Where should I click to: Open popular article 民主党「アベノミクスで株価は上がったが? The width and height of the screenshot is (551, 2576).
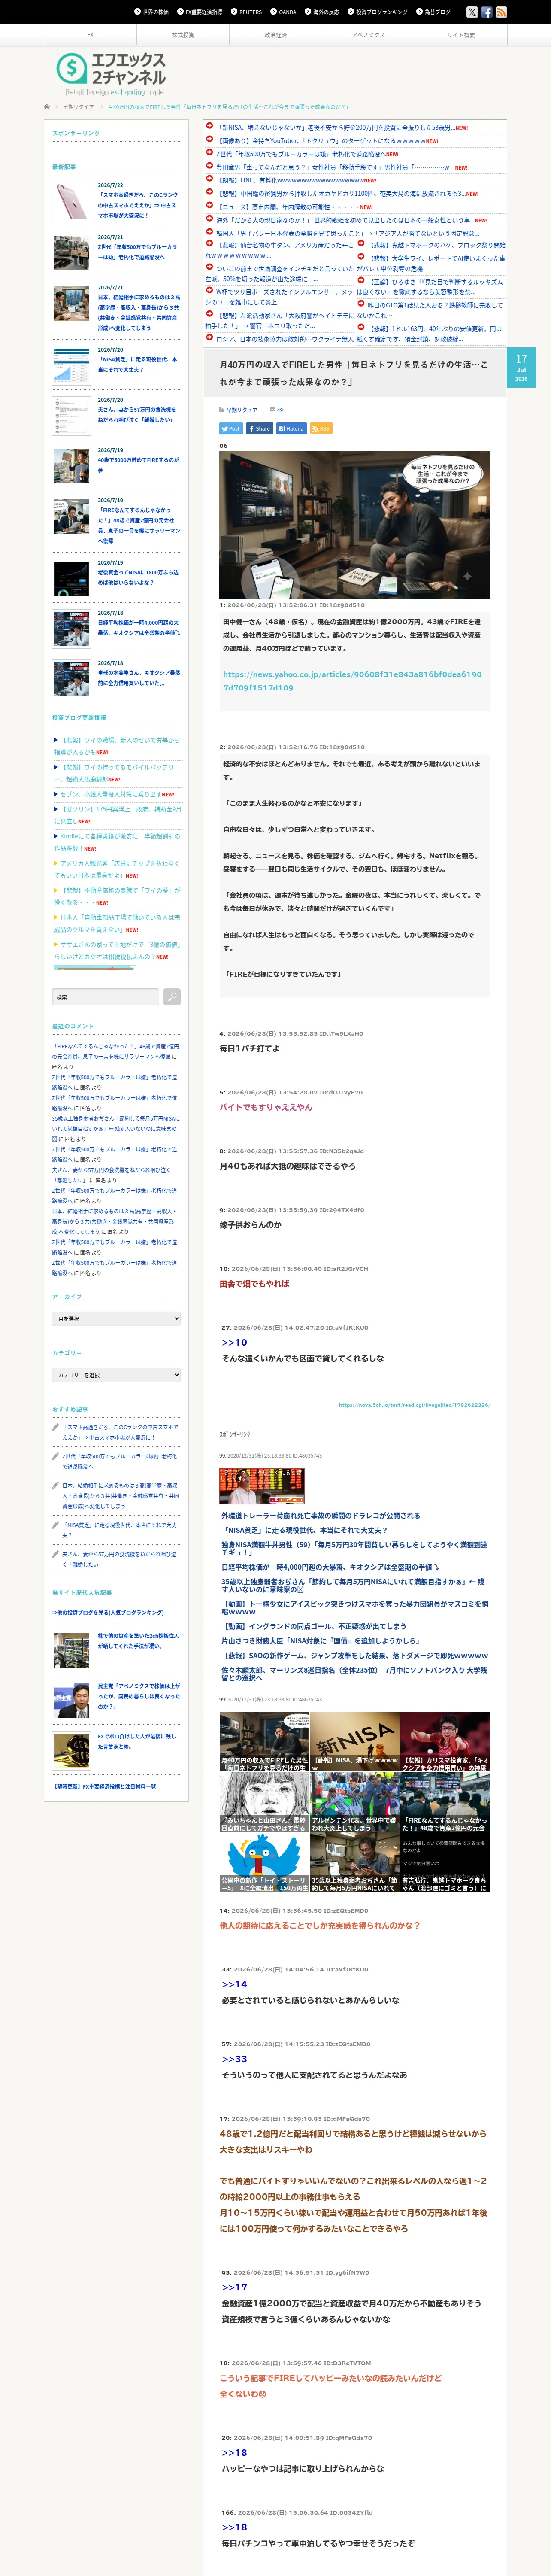(x=138, y=1695)
